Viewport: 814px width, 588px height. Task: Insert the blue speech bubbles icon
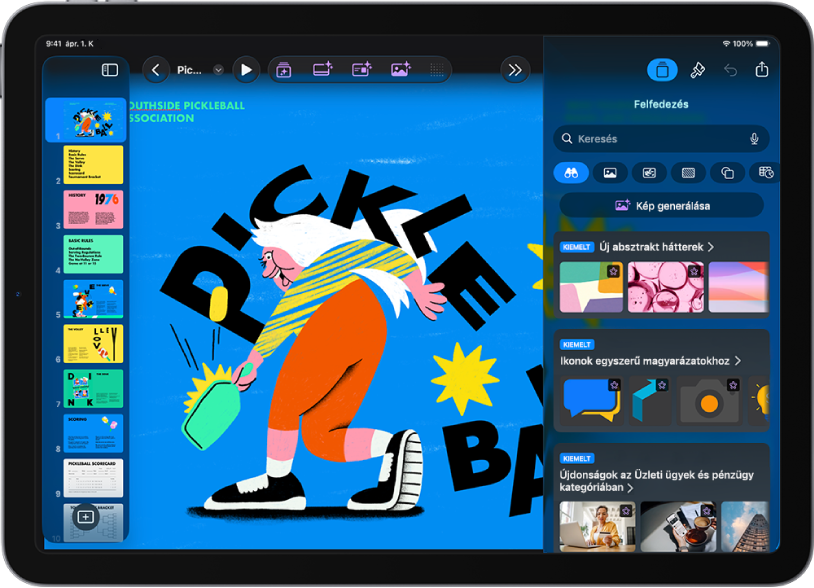coord(592,401)
